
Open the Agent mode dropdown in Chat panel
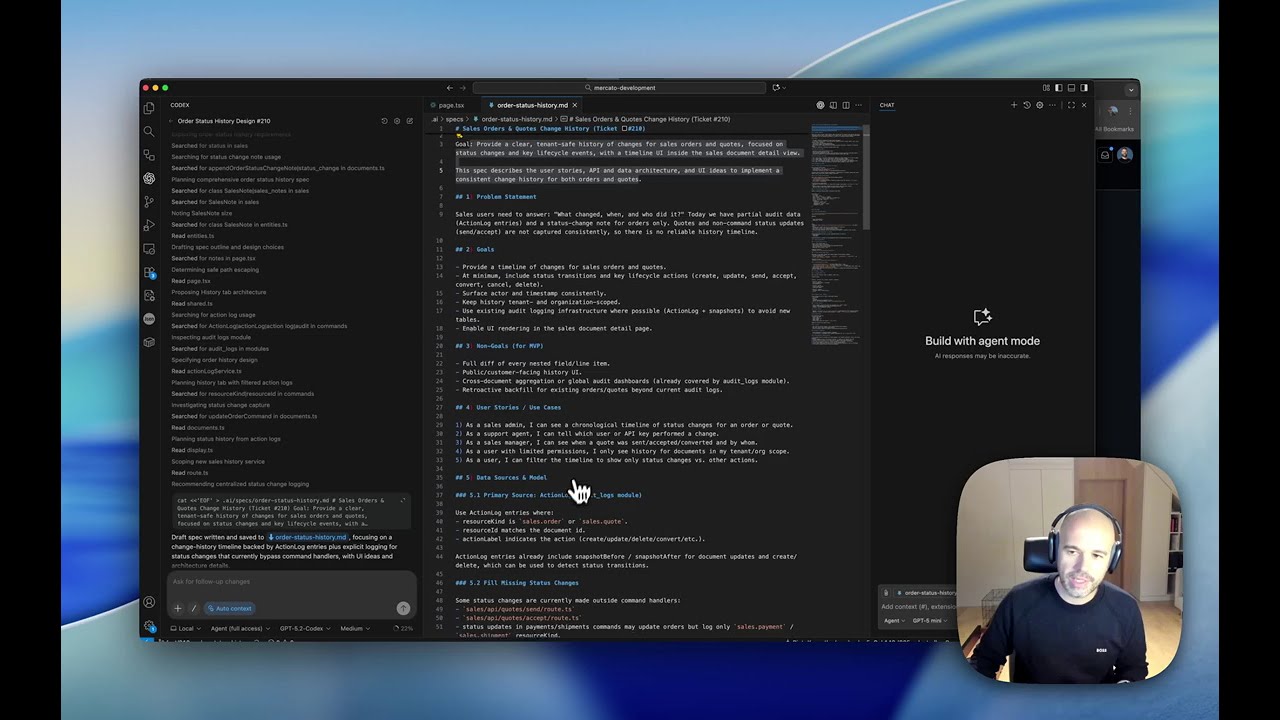(x=894, y=621)
